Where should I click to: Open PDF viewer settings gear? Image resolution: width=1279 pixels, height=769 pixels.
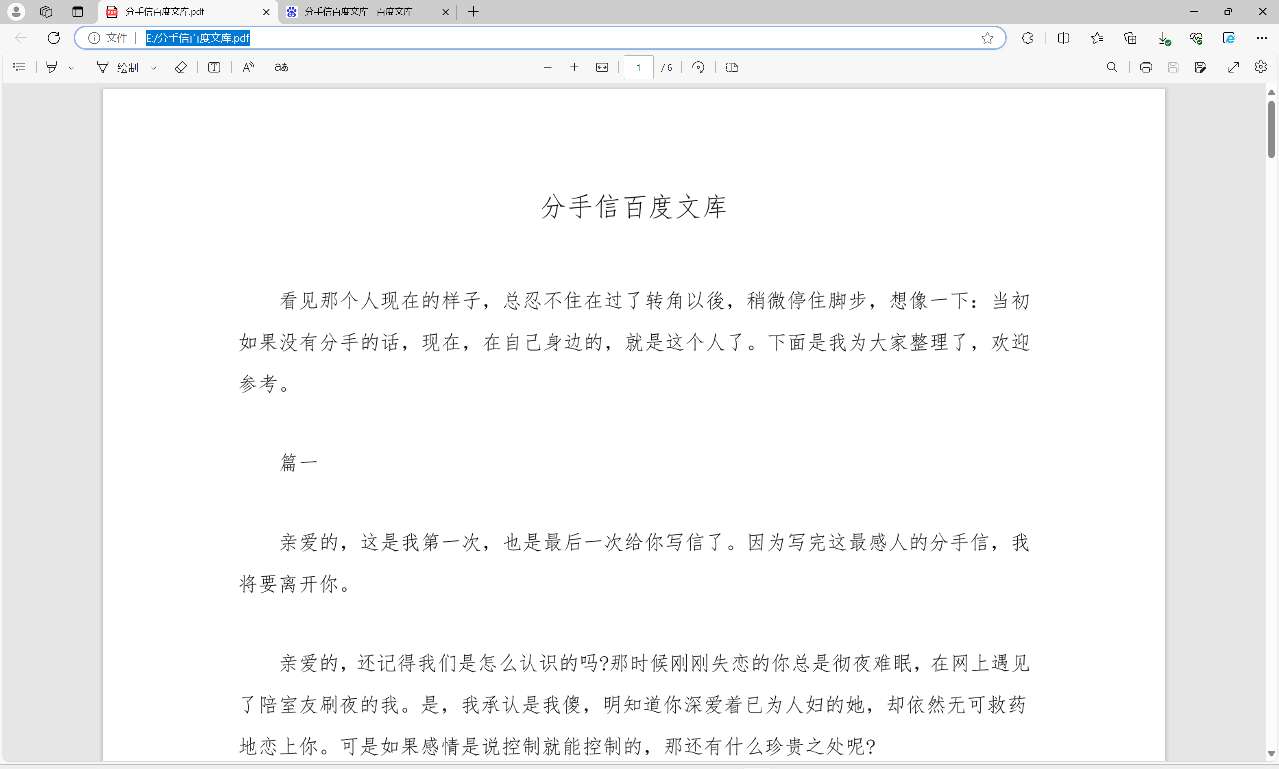[x=1261, y=67]
